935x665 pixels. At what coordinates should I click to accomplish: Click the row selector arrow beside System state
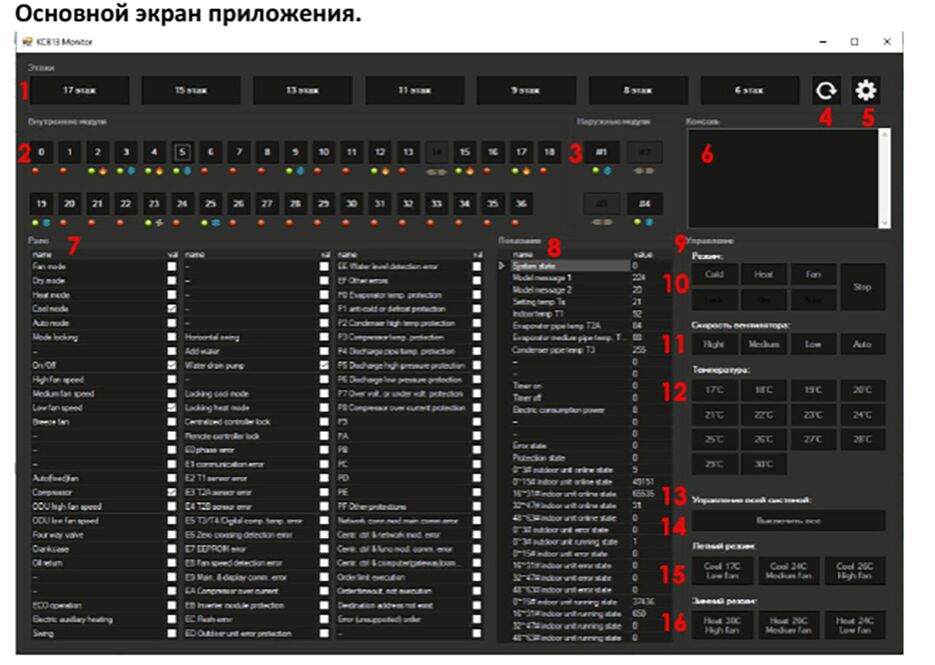click(502, 266)
